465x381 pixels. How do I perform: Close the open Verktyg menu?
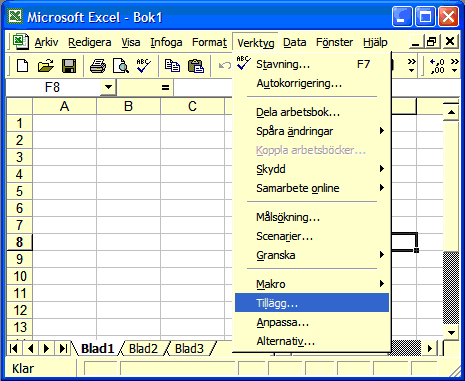(x=256, y=42)
